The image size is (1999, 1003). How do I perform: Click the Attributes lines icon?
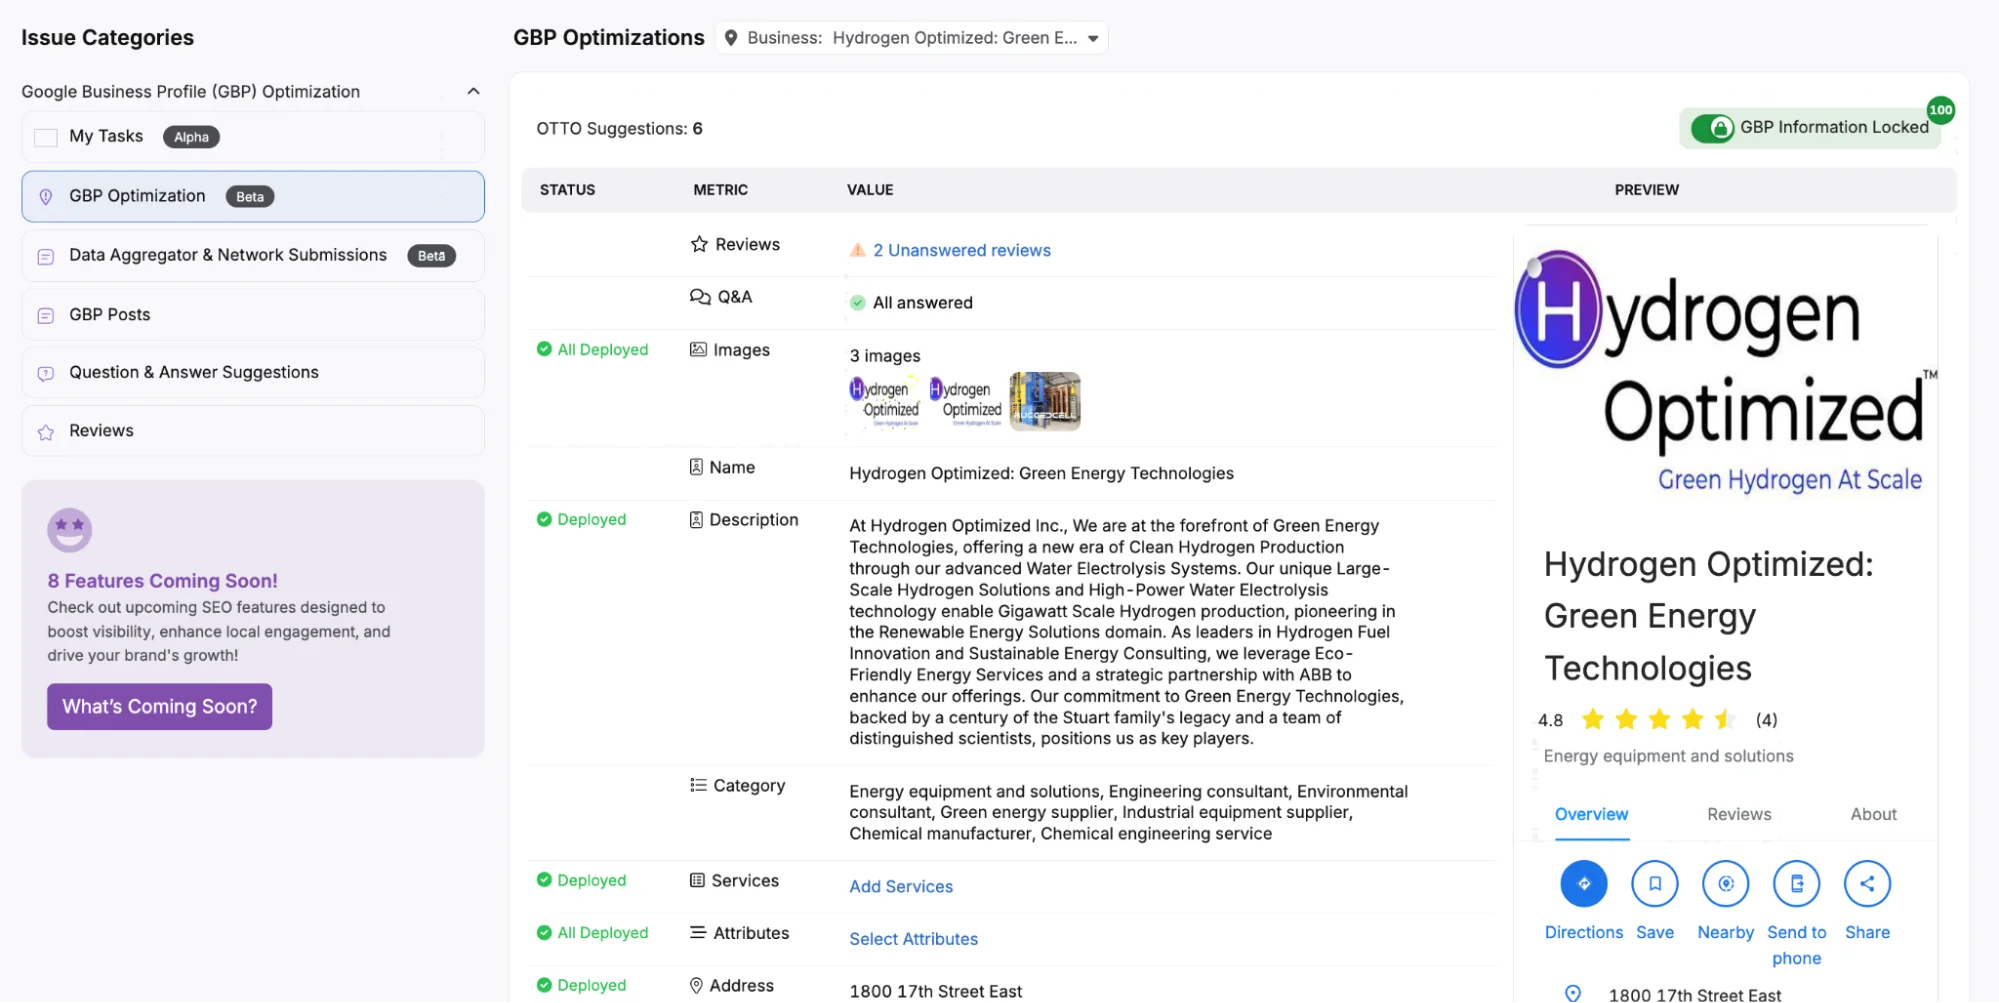(x=698, y=933)
